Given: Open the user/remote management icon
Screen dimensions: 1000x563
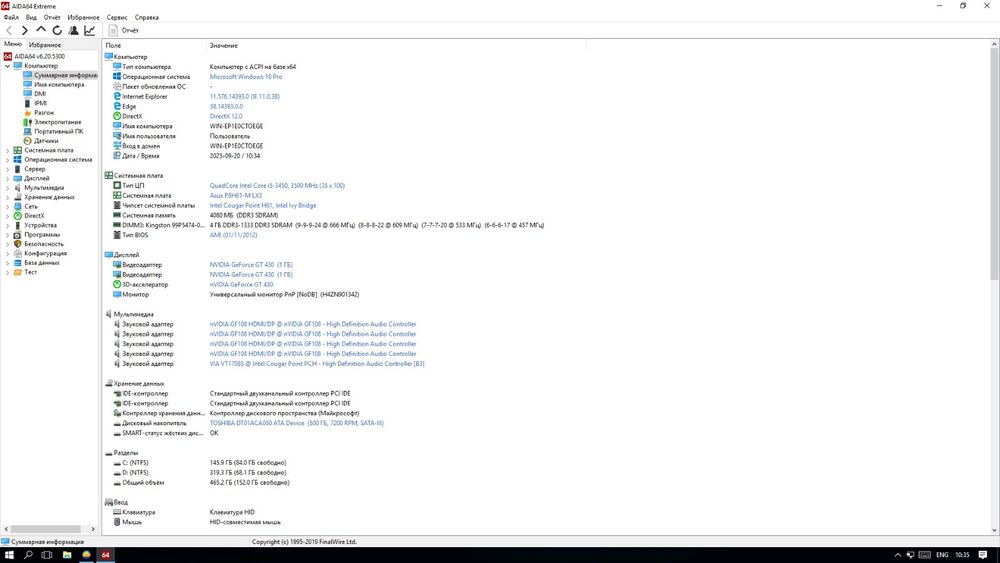Looking at the screenshot, I should coord(73,30).
